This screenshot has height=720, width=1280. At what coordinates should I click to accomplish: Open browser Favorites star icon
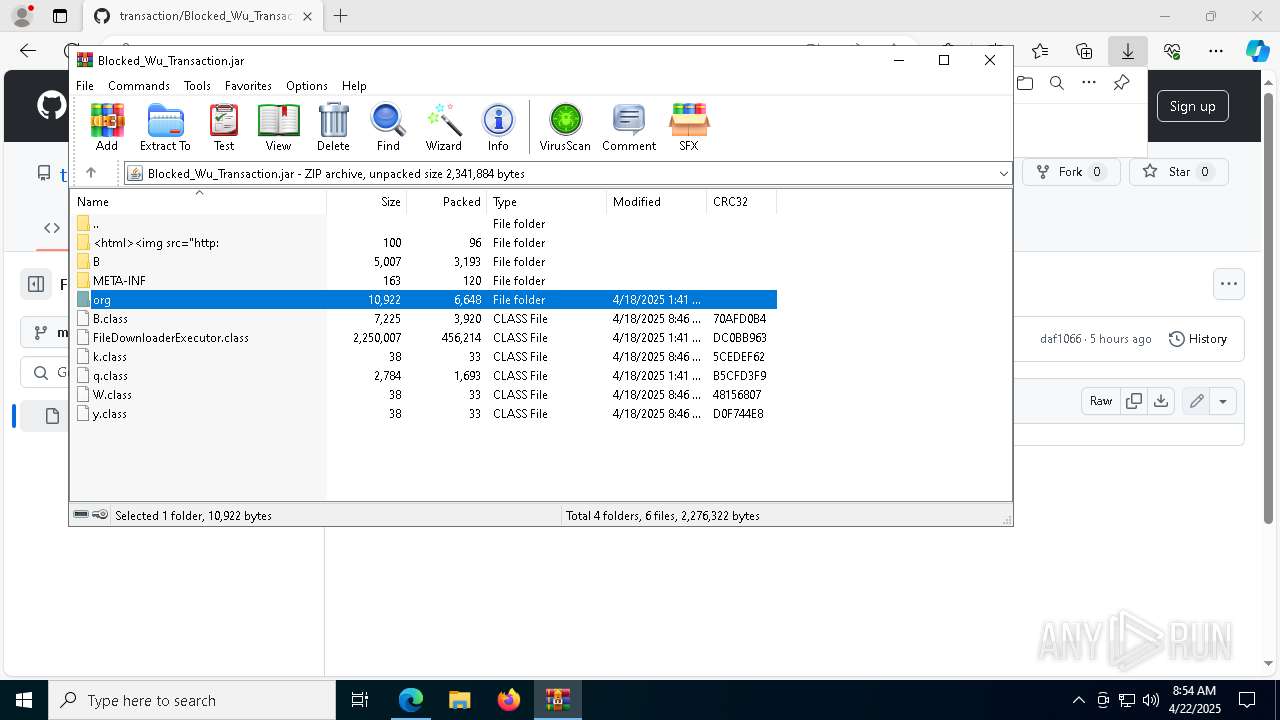click(1040, 51)
